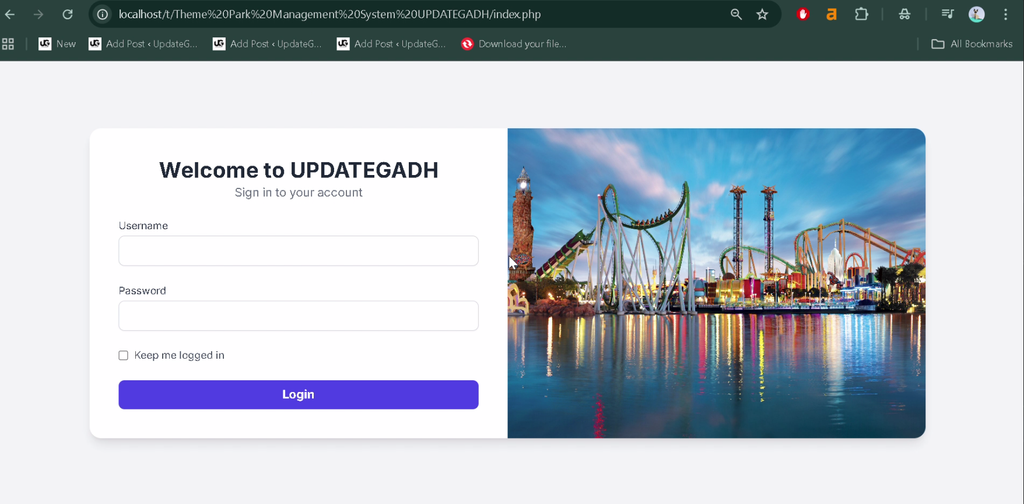Viewport: 1024px width, 504px height.
Task: Open the Chrome three-dot menu
Action: tap(1006, 14)
